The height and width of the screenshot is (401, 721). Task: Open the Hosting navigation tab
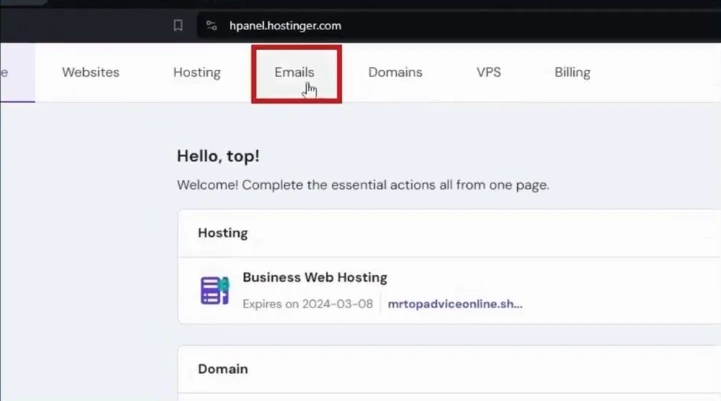(x=197, y=72)
